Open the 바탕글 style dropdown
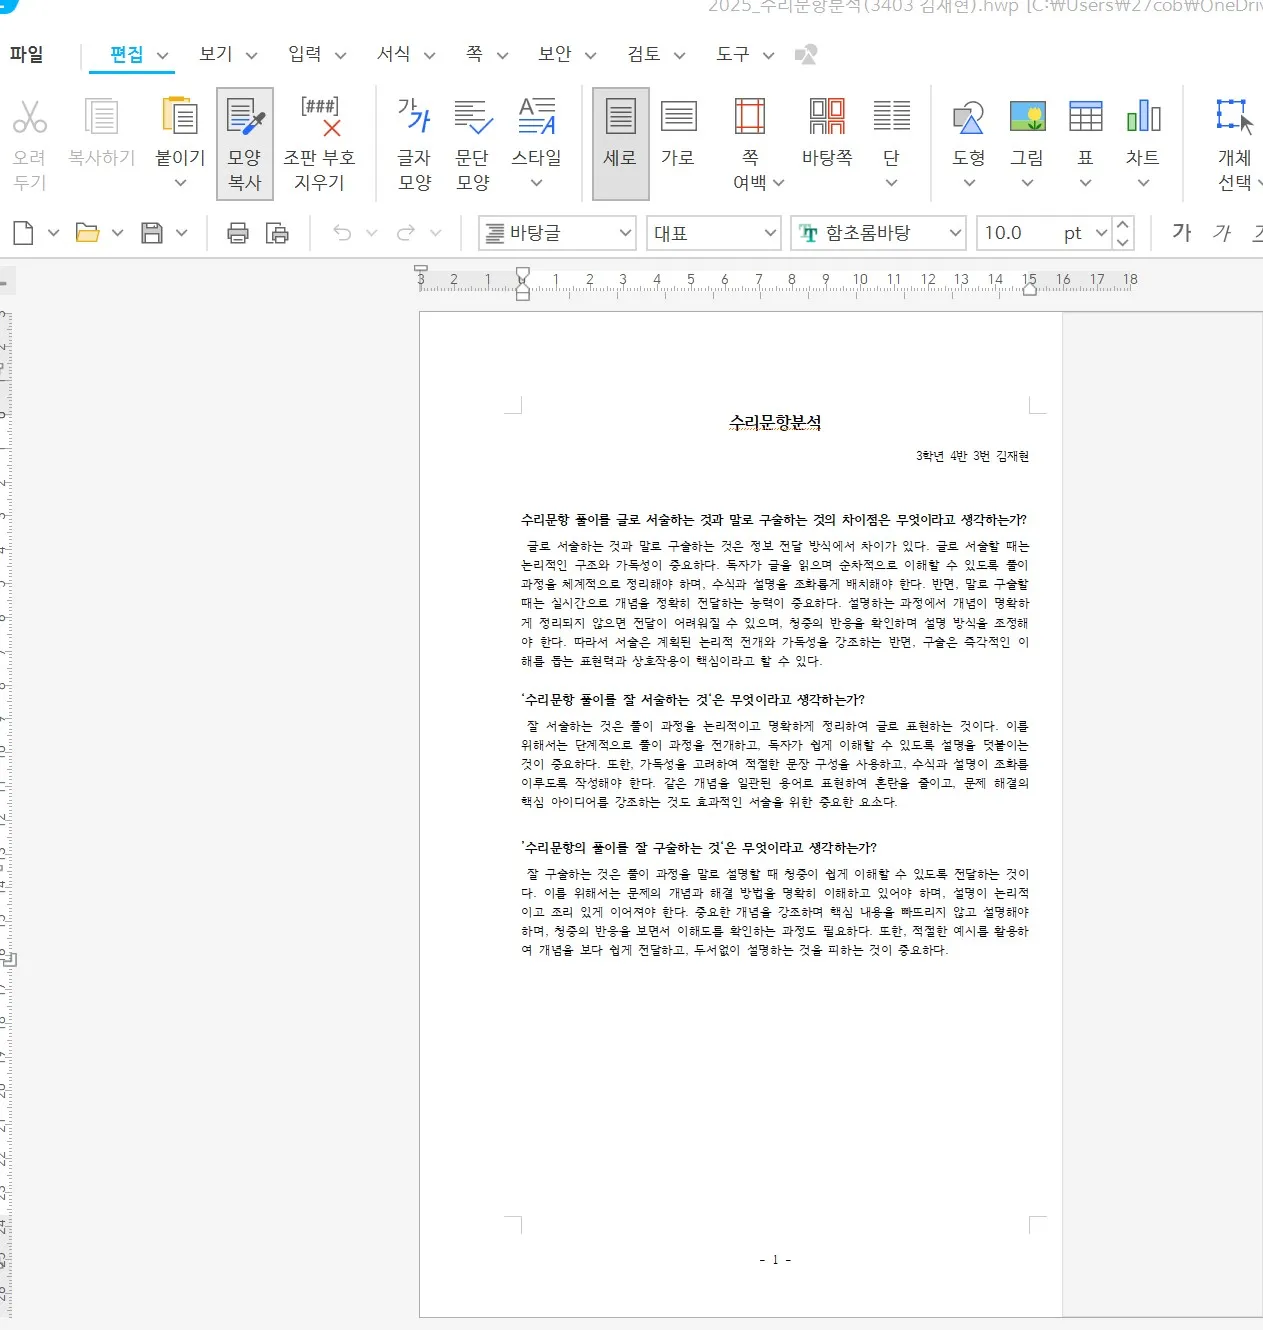 click(x=625, y=233)
